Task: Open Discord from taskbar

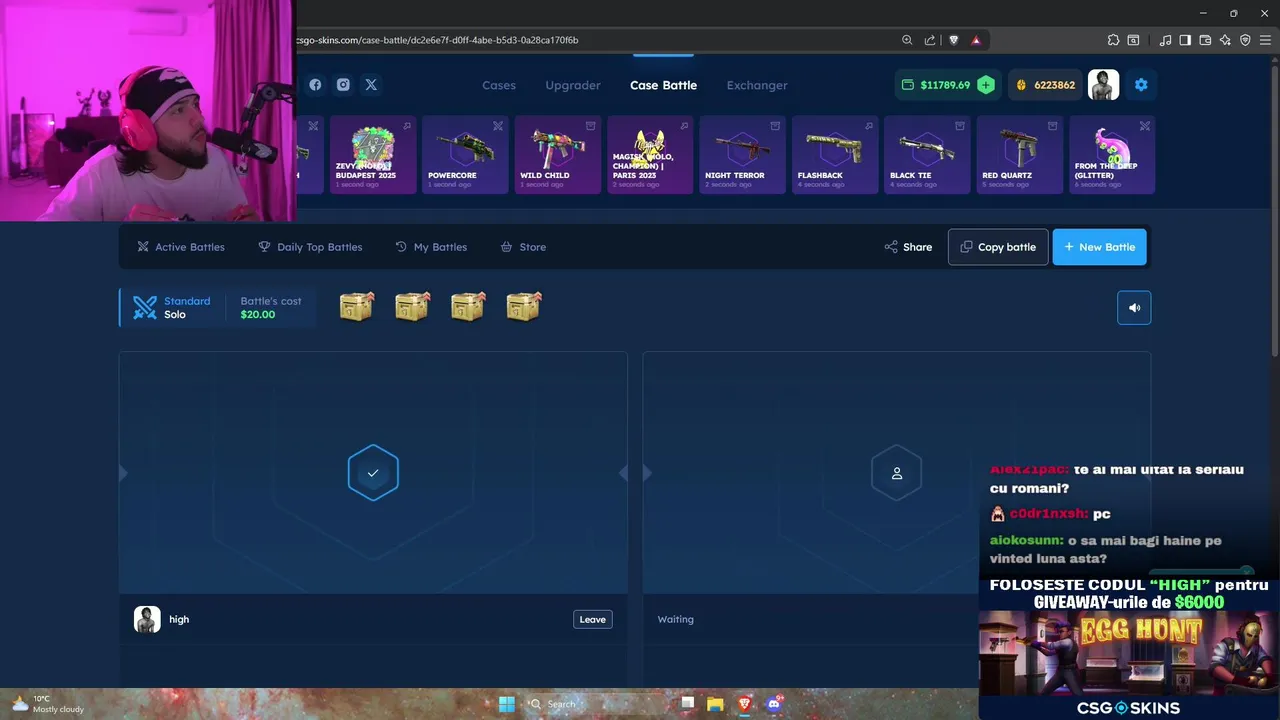Action: [x=773, y=704]
